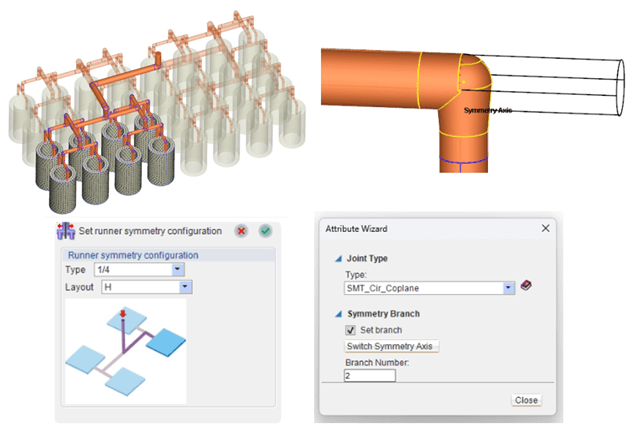This screenshot has width=642, height=432.
Task: Click the Branch Number input field
Action: click(x=370, y=376)
